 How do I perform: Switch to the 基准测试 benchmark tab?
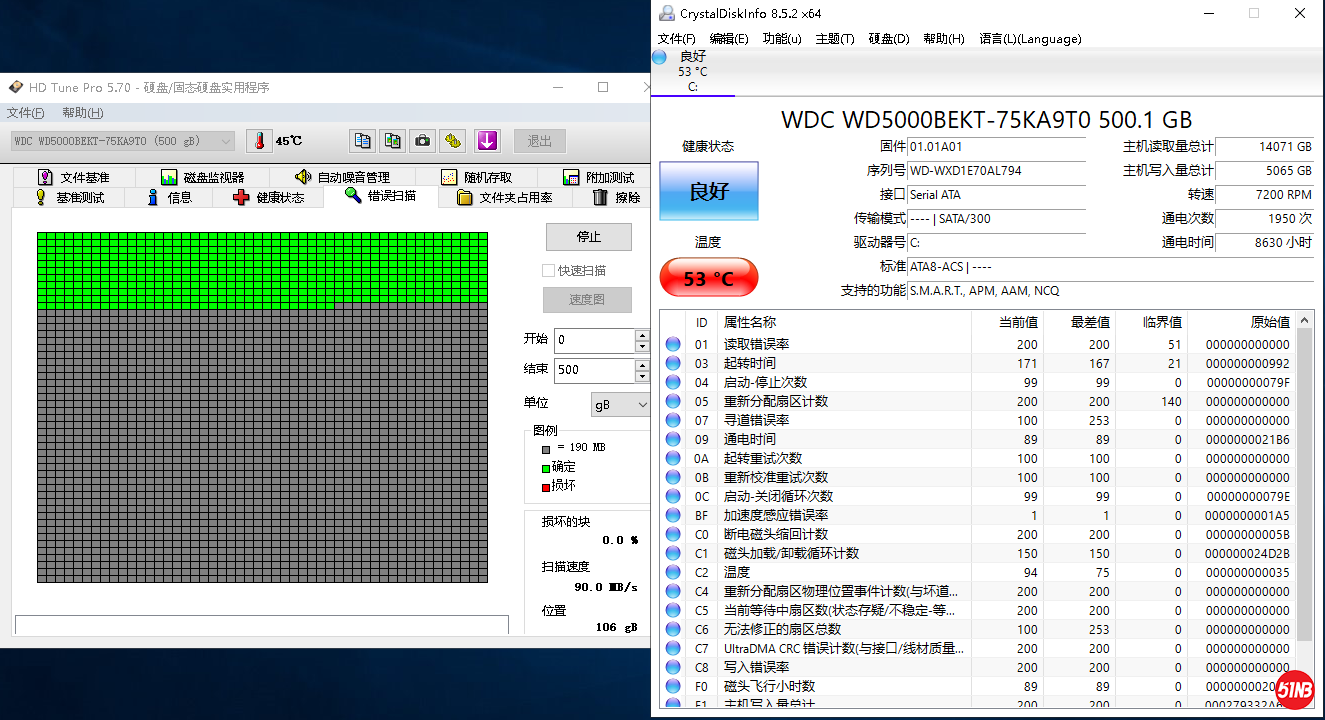pyautogui.click(x=69, y=198)
